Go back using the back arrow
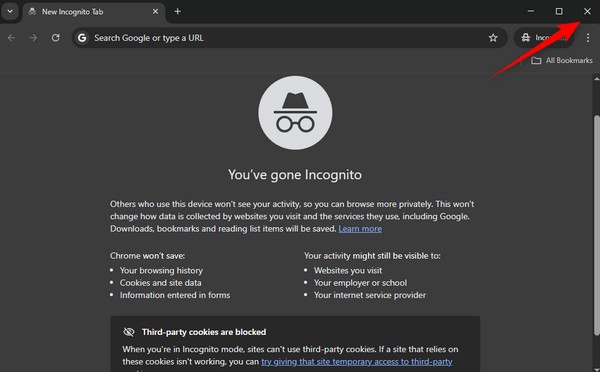The height and width of the screenshot is (372, 600). [11, 38]
